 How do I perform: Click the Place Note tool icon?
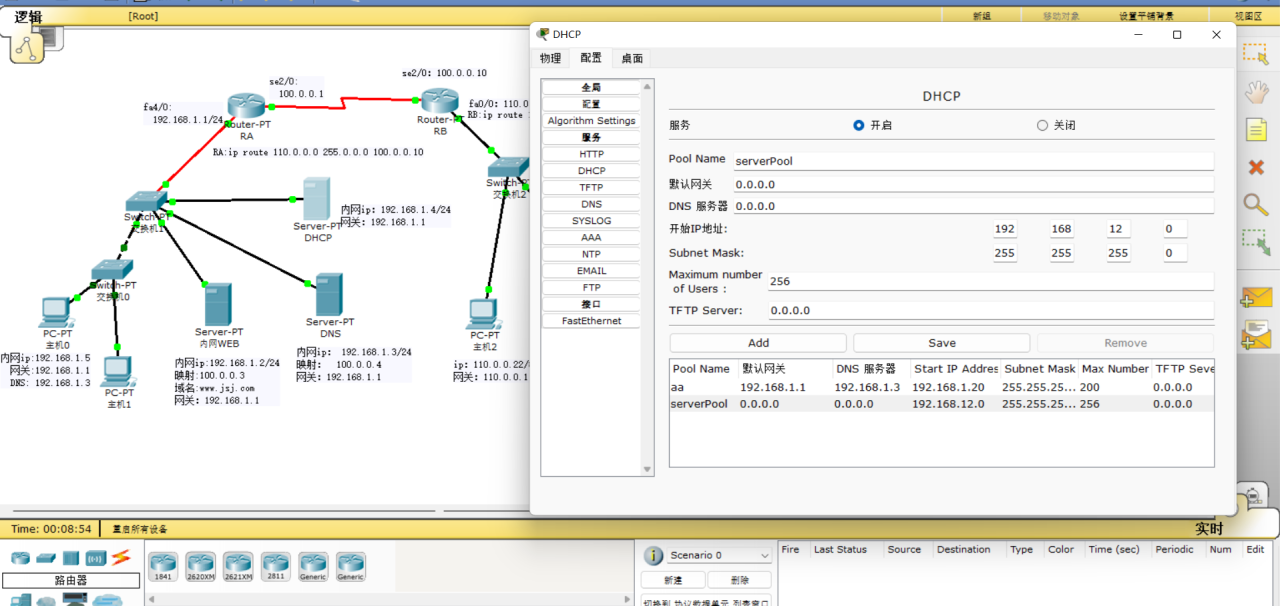(x=1255, y=130)
